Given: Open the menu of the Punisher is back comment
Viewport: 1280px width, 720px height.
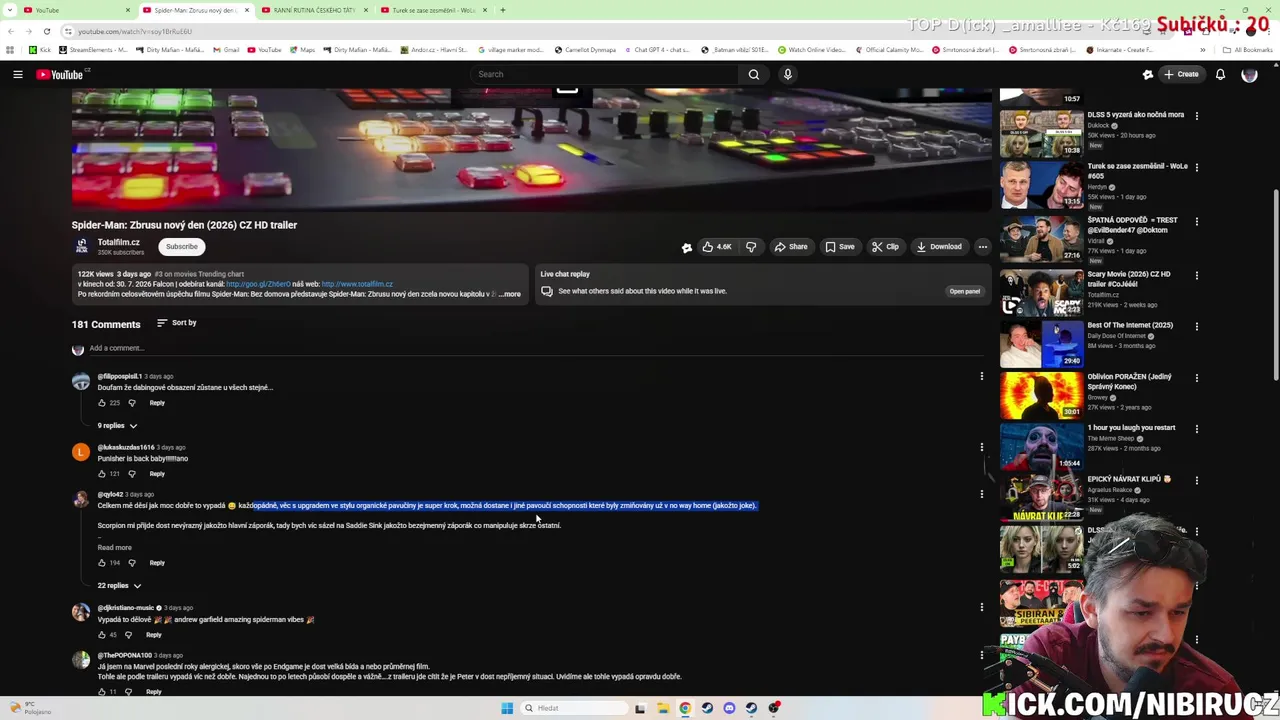Looking at the screenshot, I should (x=981, y=447).
